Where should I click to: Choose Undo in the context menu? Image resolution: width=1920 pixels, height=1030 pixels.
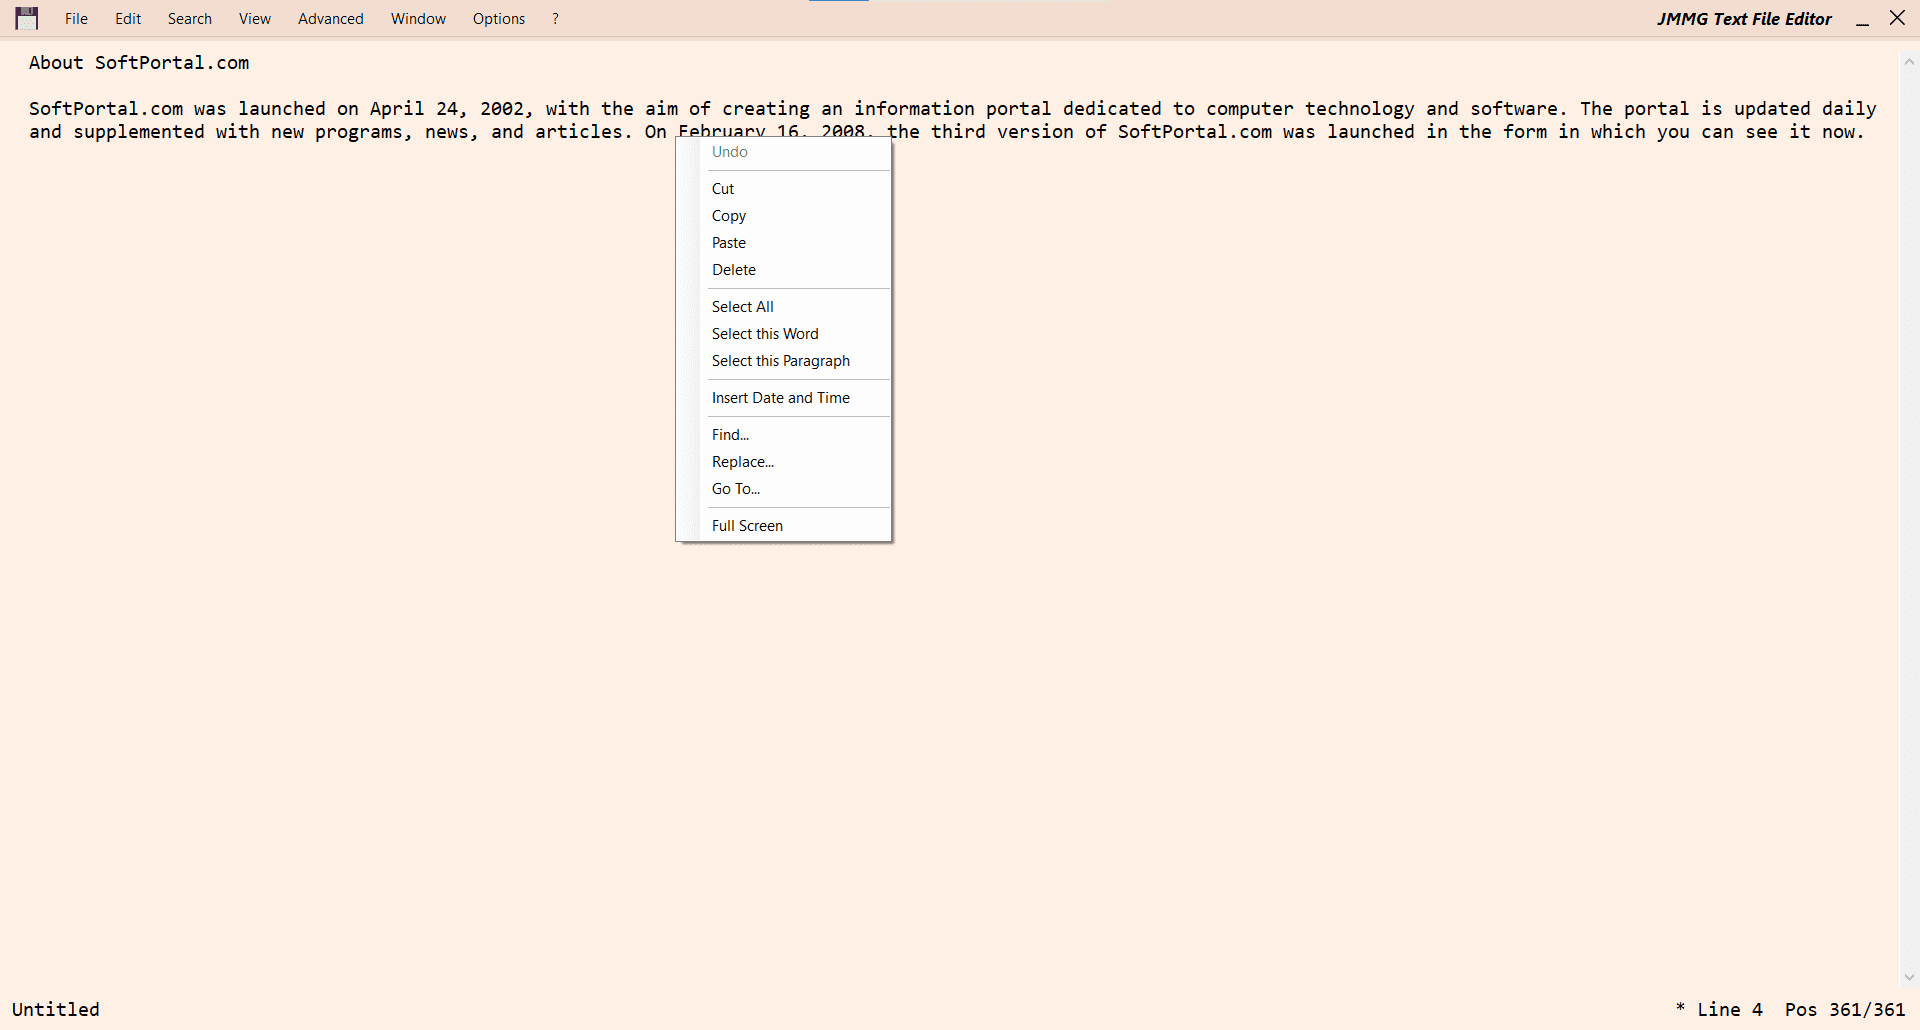pos(784,152)
